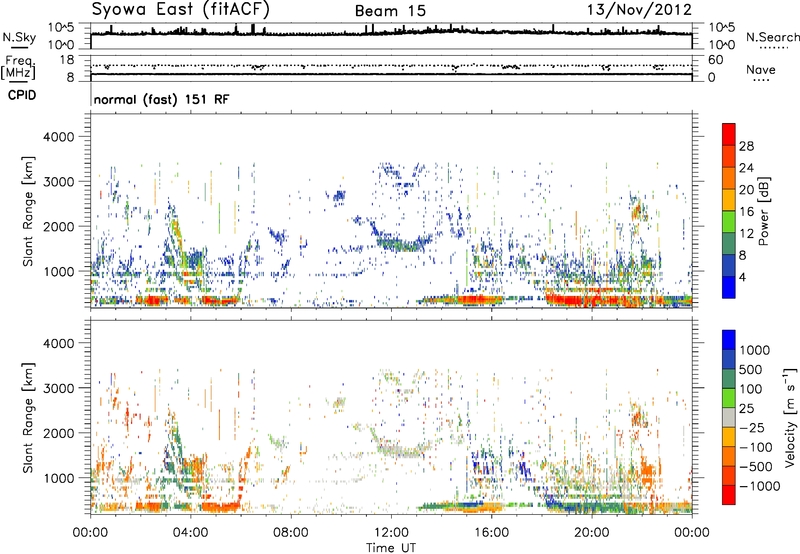This screenshot has width=800, height=554.
Task: Click the '1000' positive velocity scale value
Action: (x=755, y=350)
